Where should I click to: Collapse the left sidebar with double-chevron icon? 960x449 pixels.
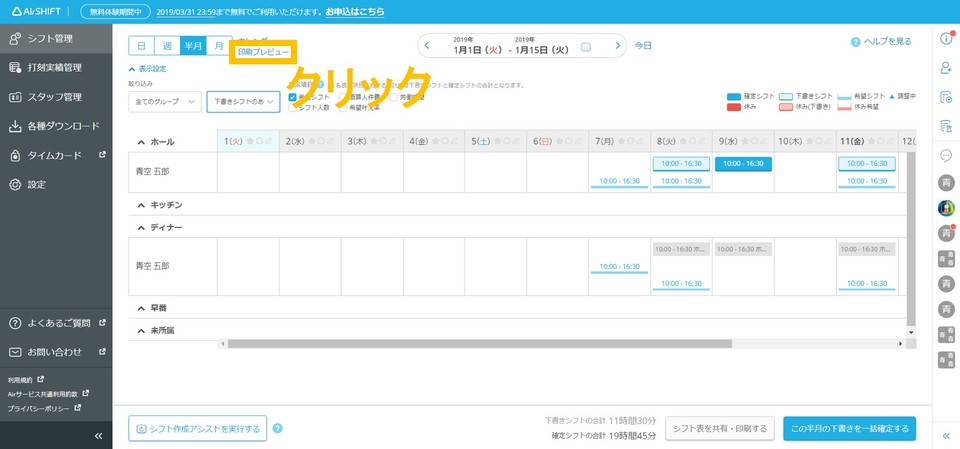click(98, 436)
